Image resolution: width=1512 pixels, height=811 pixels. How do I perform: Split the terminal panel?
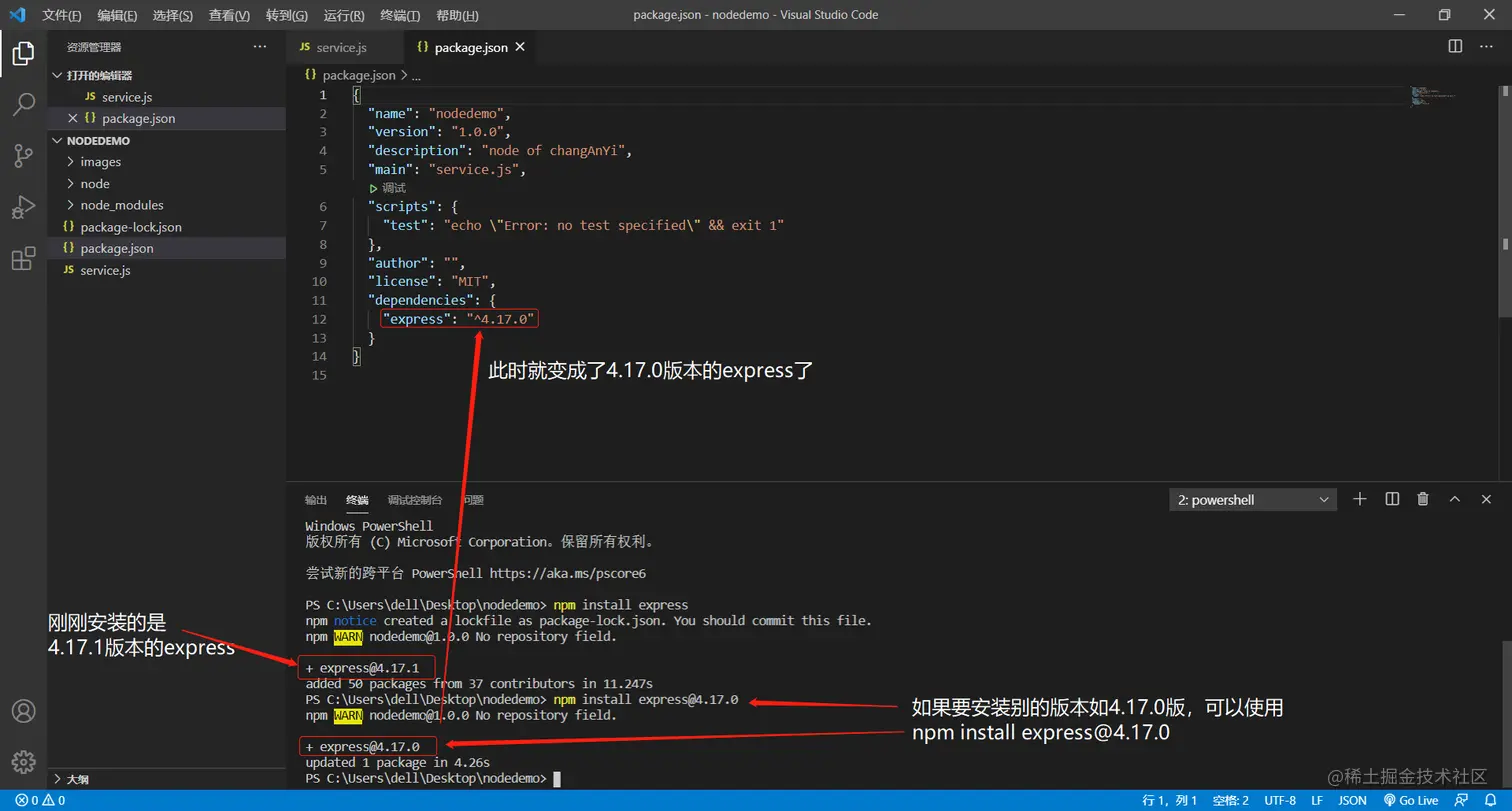[1392, 499]
